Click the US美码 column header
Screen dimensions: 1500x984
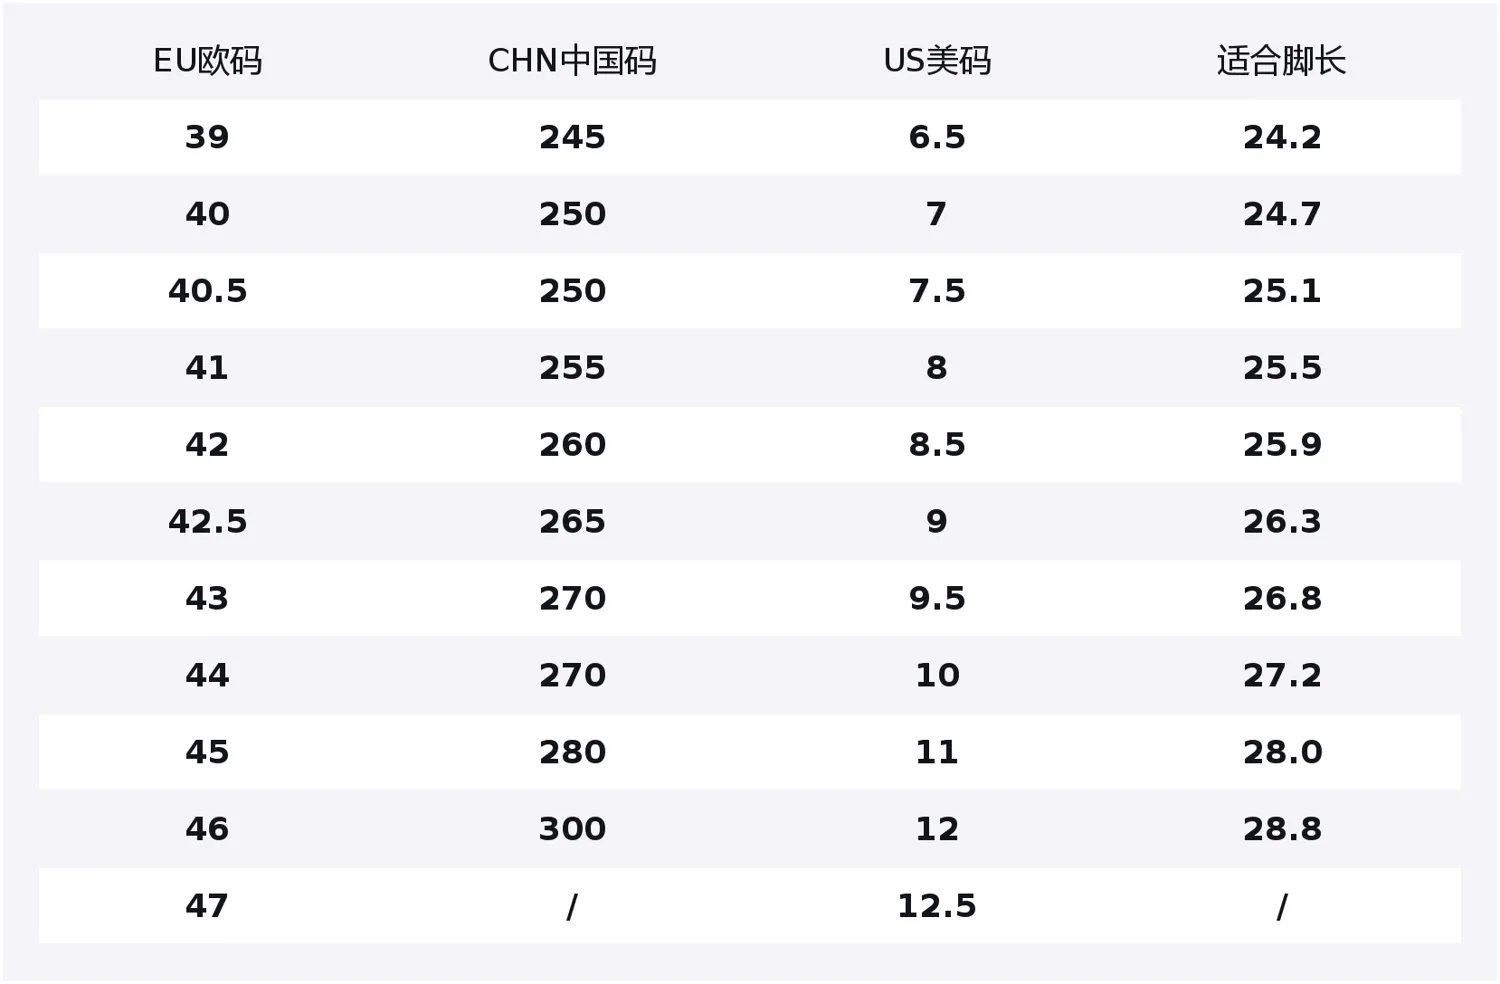click(937, 61)
